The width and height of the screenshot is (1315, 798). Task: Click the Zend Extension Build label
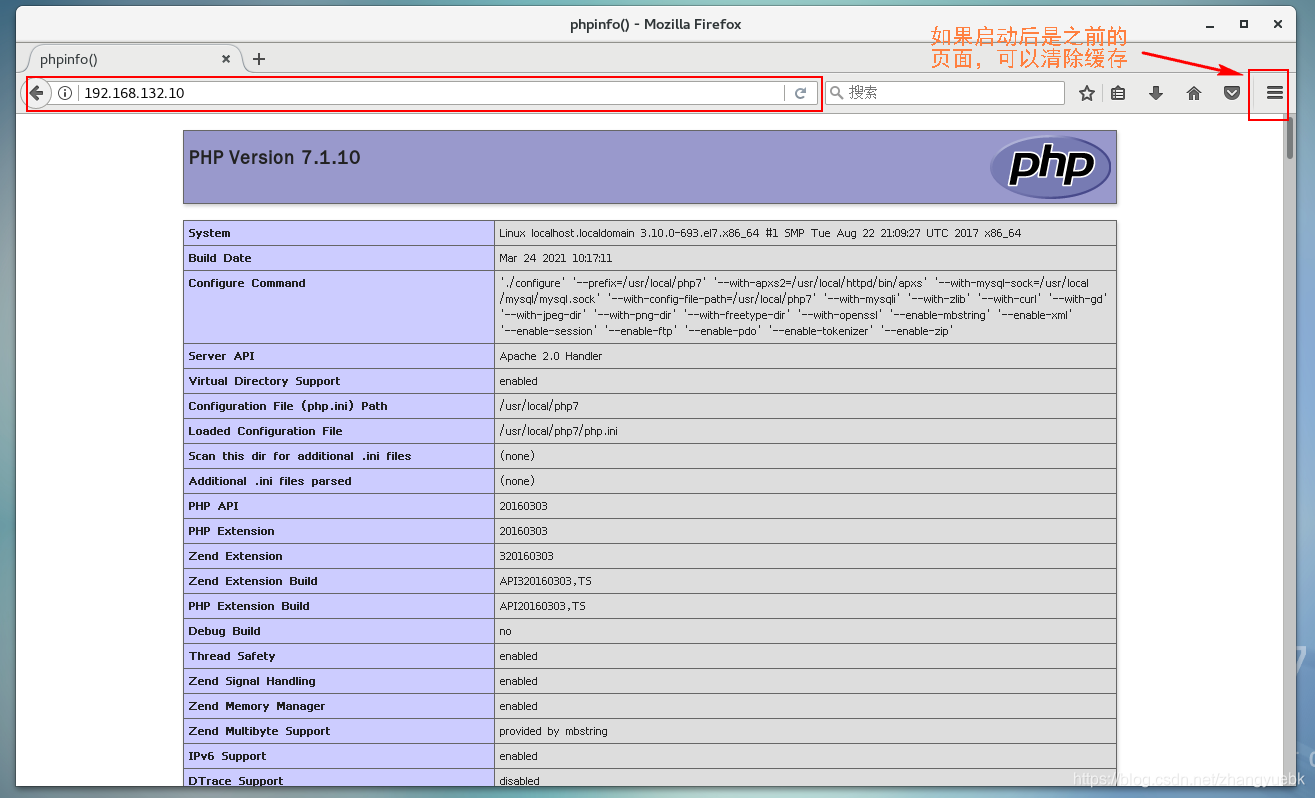253,581
